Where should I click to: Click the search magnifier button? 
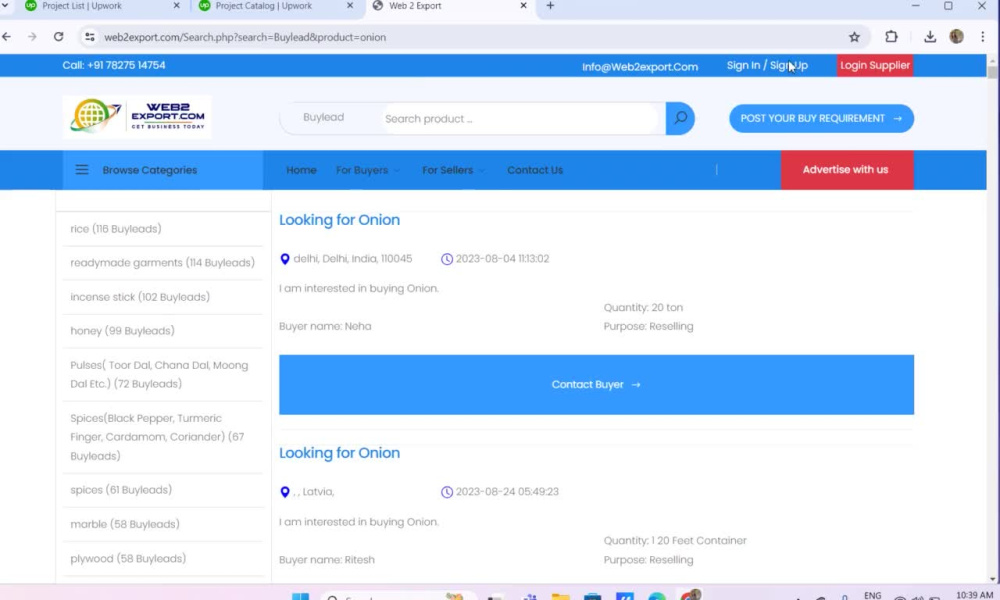pyautogui.click(x=680, y=118)
